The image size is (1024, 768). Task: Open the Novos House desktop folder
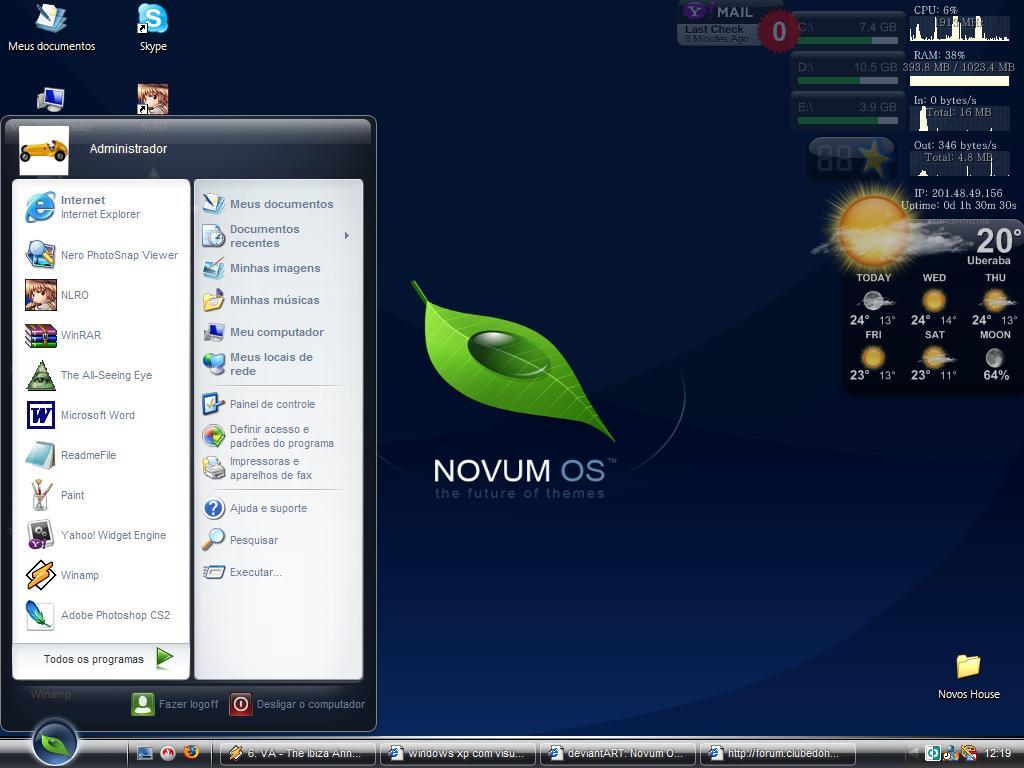[x=968, y=677]
